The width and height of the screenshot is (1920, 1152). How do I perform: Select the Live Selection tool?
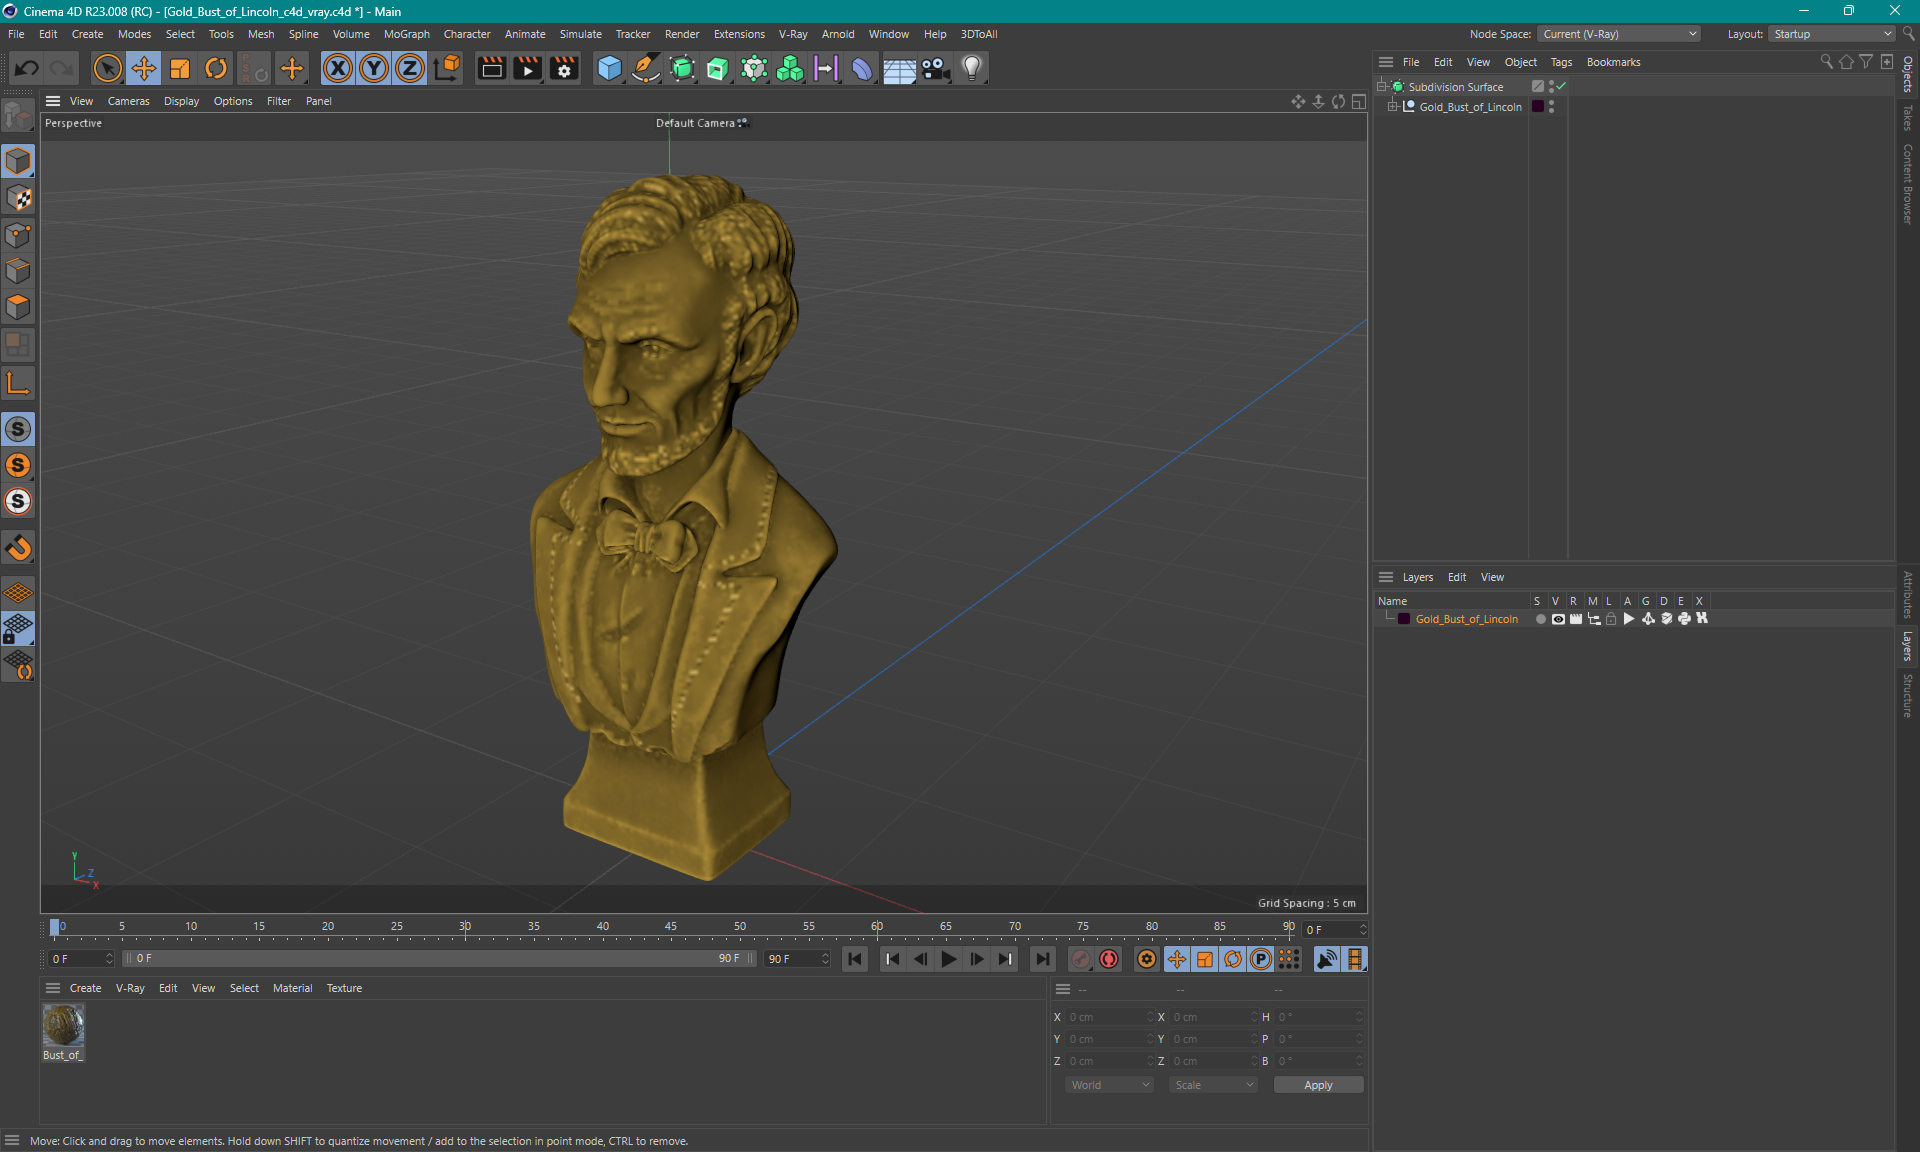[x=107, y=68]
